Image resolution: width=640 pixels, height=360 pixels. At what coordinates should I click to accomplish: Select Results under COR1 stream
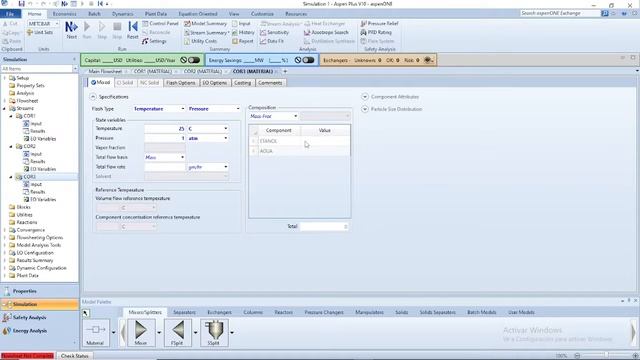(x=38, y=131)
